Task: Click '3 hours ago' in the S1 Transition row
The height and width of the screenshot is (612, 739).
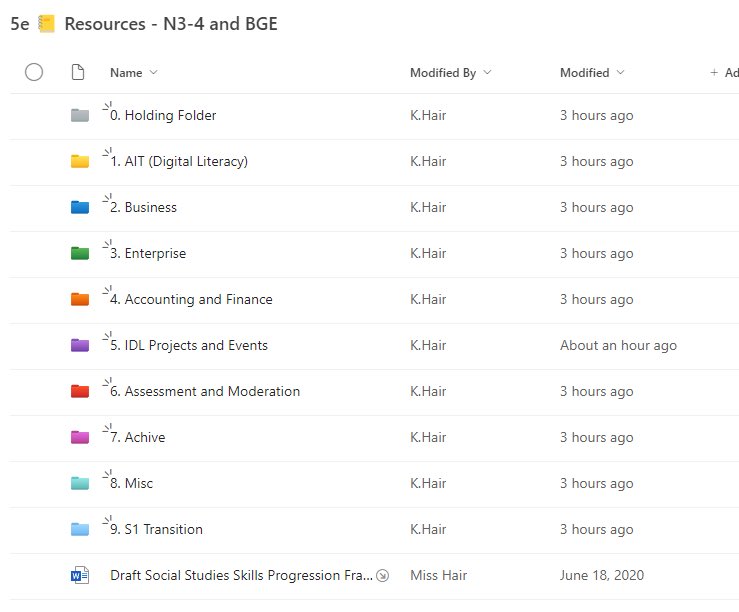Action: (597, 530)
